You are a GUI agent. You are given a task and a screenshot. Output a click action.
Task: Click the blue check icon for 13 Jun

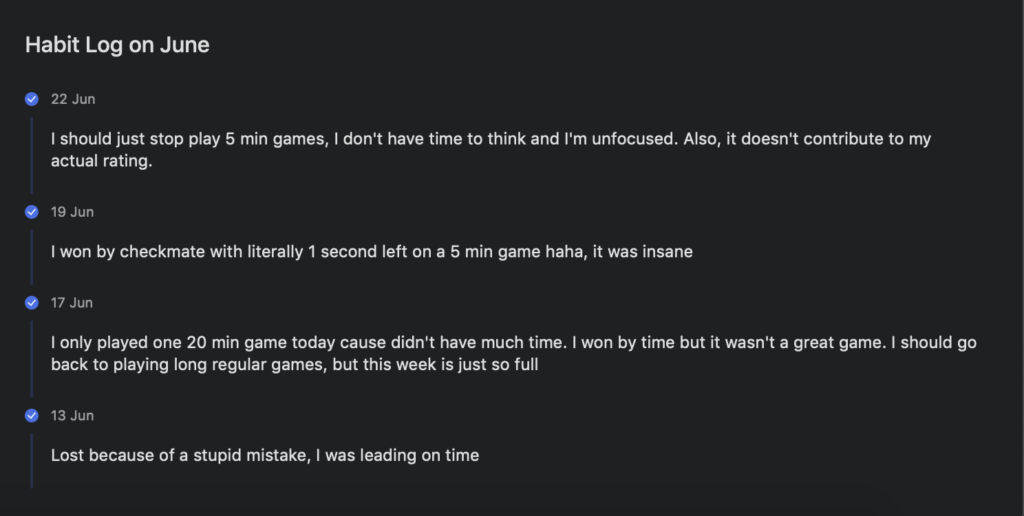pyautogui.click(x=32, y=415)
